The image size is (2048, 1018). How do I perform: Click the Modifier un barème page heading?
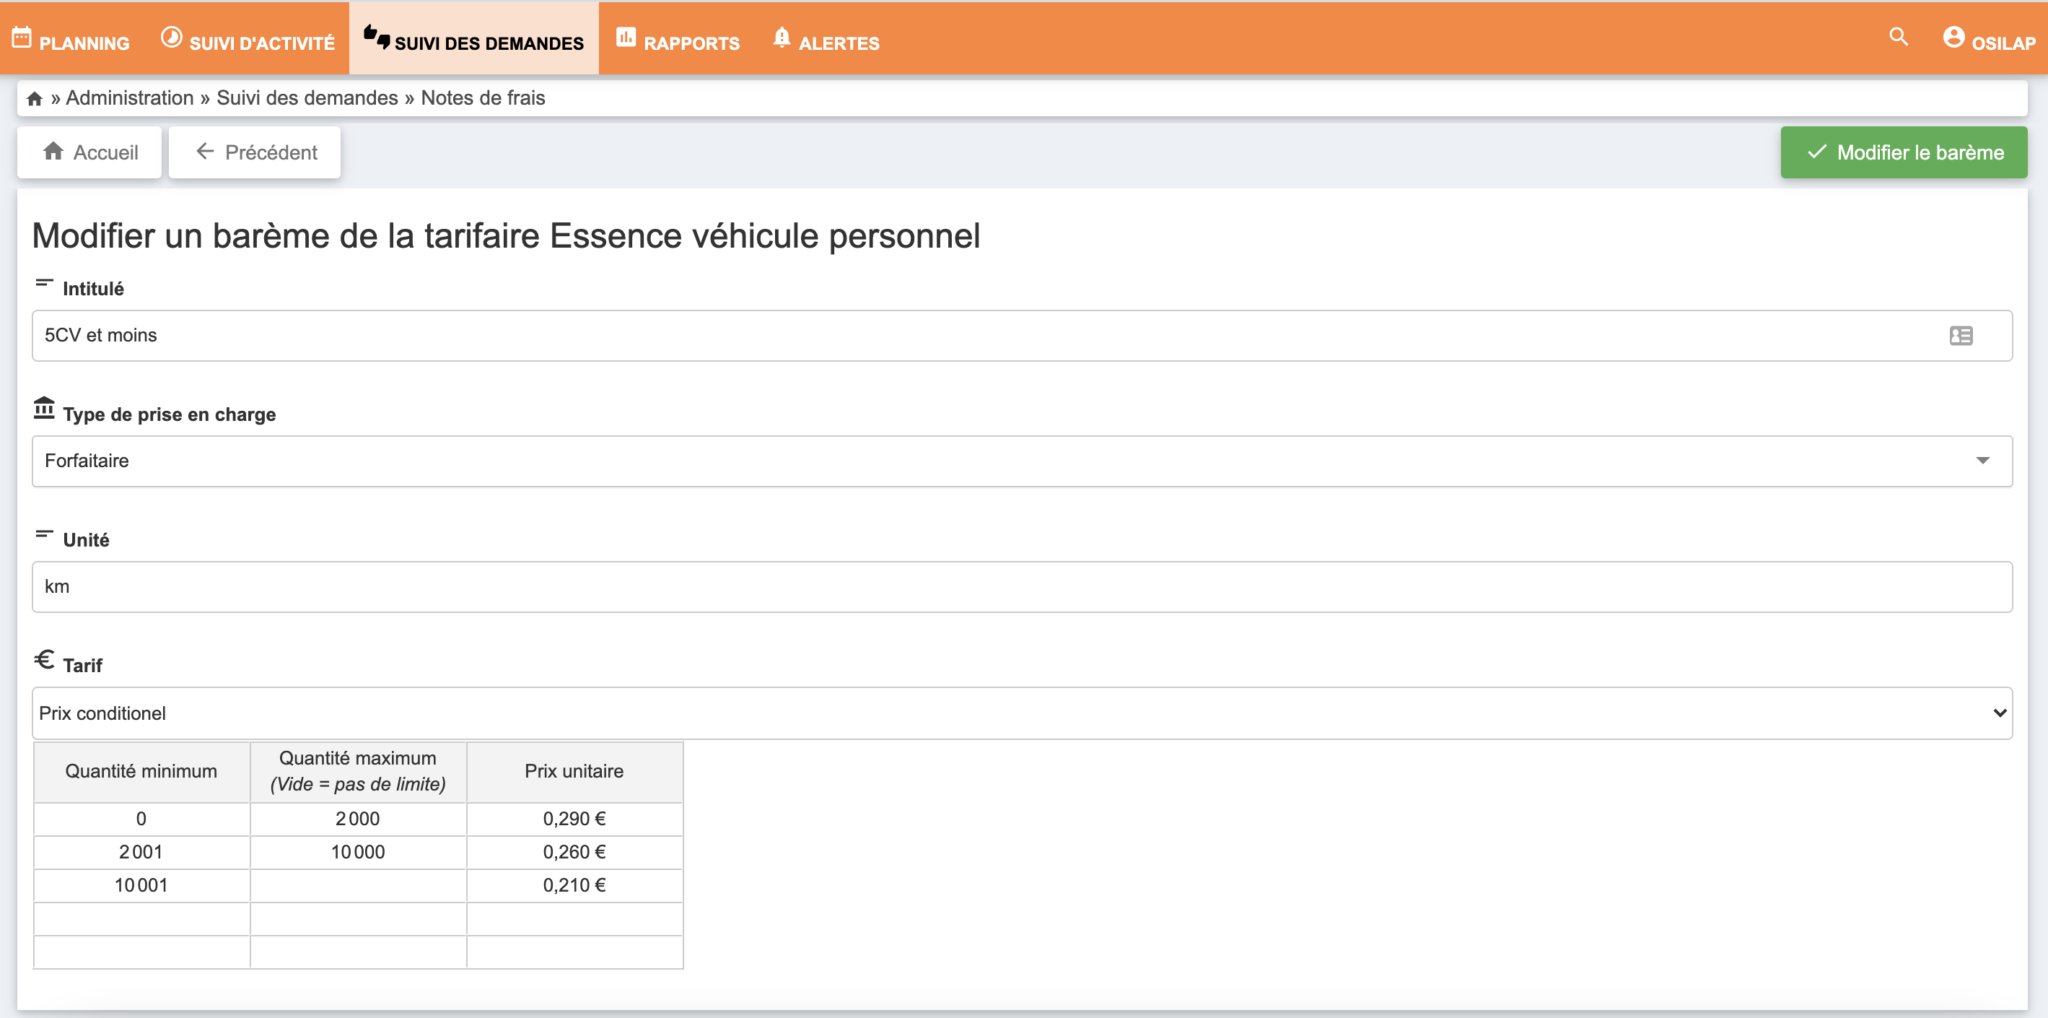point(506,236)
